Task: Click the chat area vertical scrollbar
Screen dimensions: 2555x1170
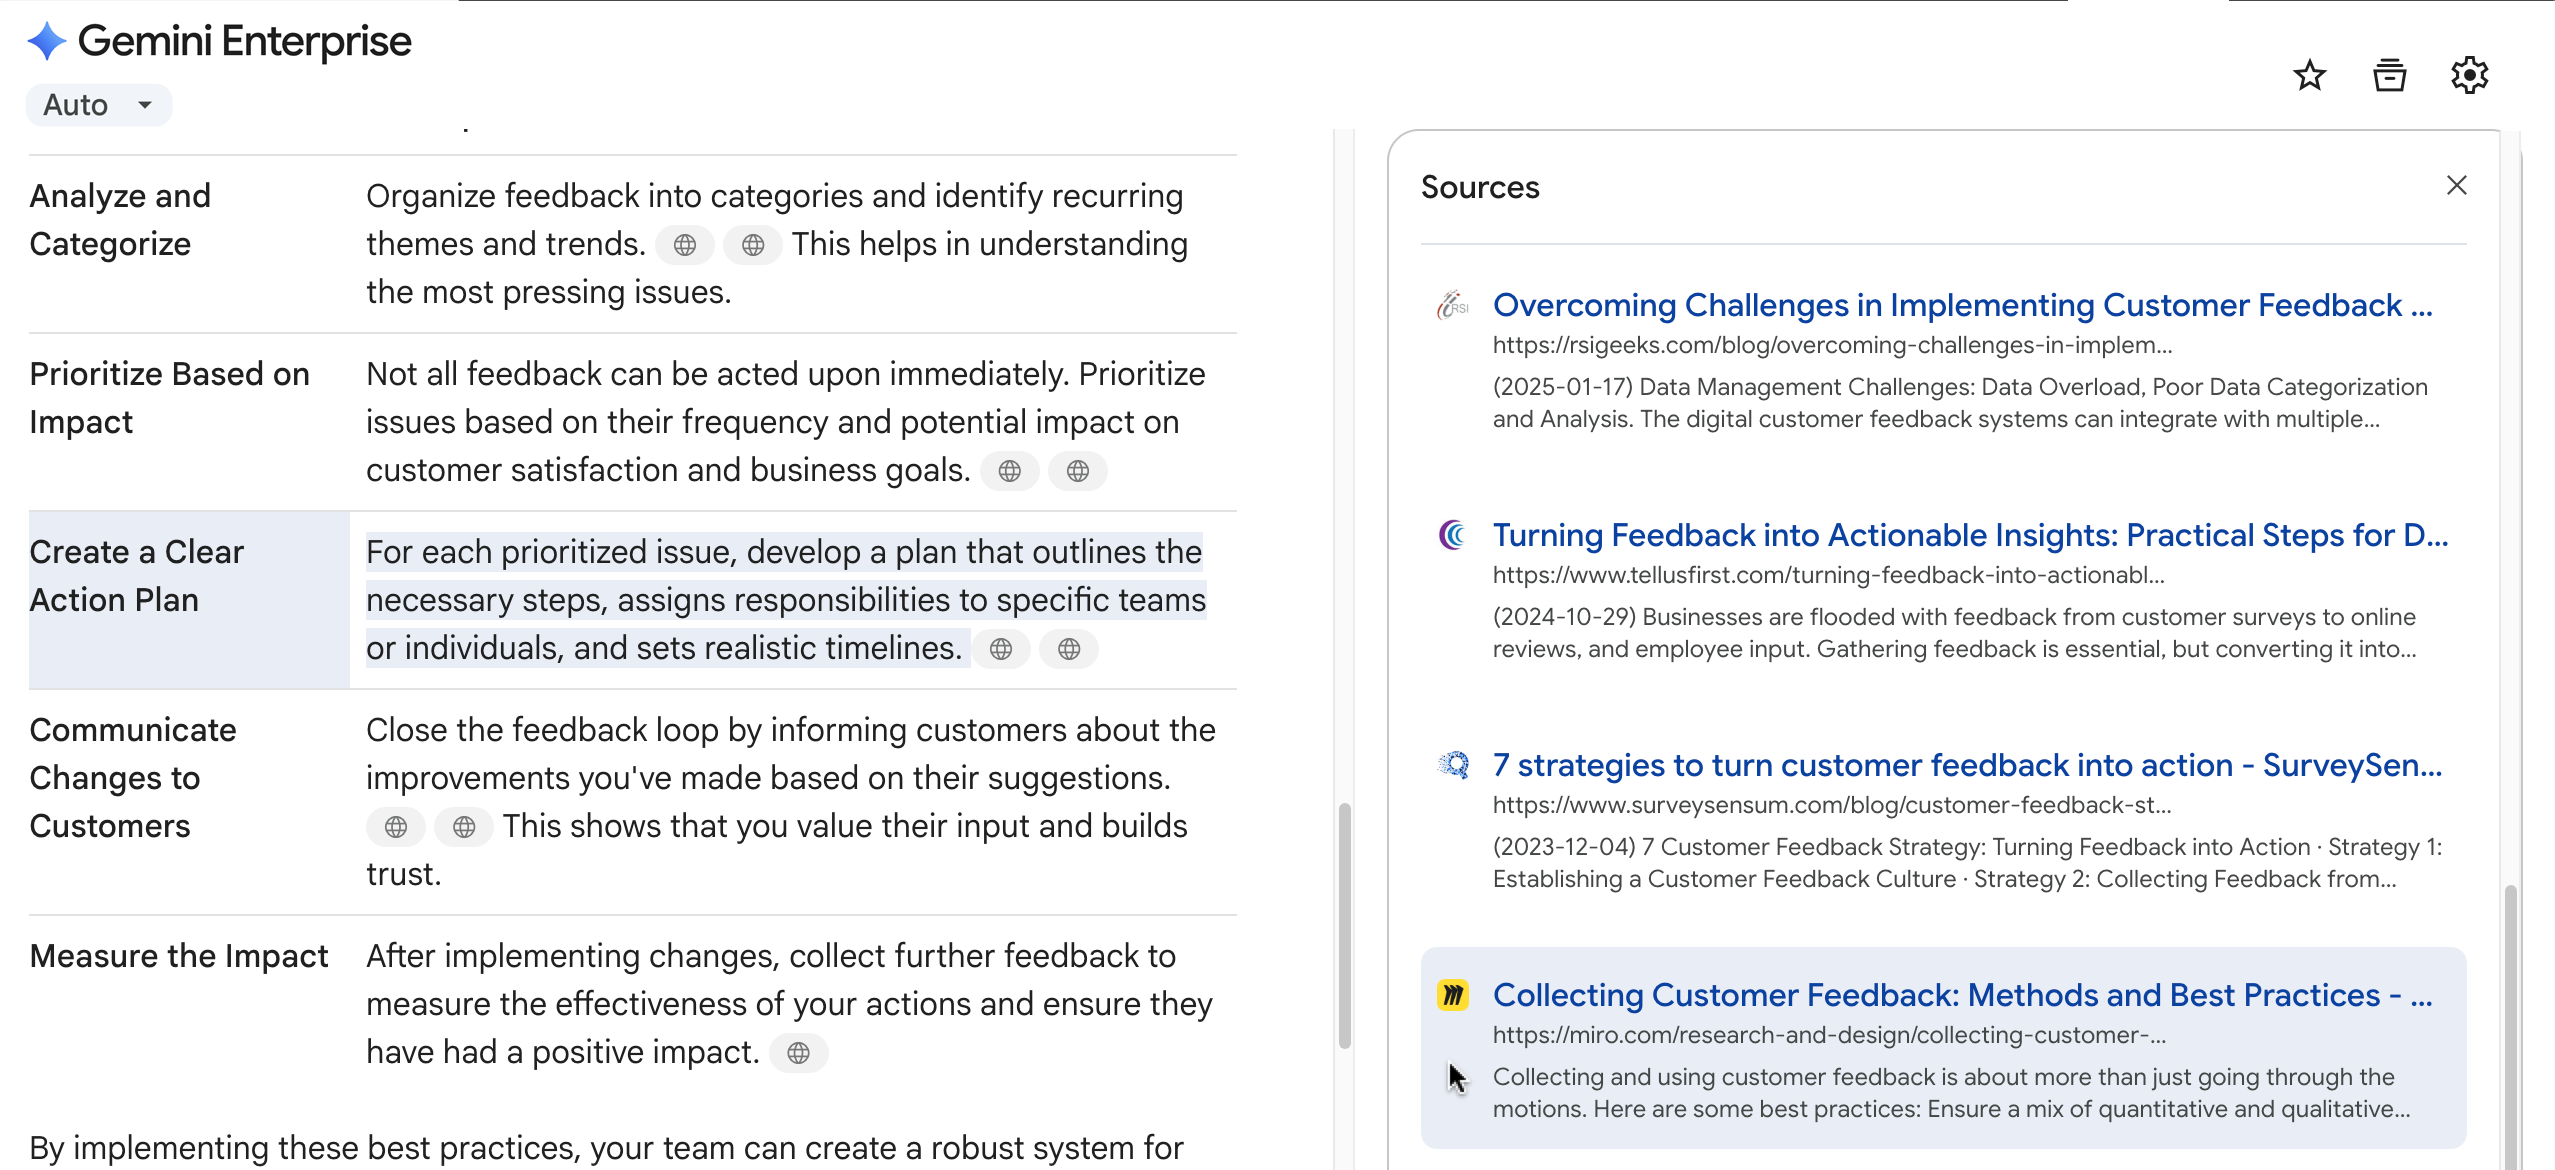Action: (1345, 925)
